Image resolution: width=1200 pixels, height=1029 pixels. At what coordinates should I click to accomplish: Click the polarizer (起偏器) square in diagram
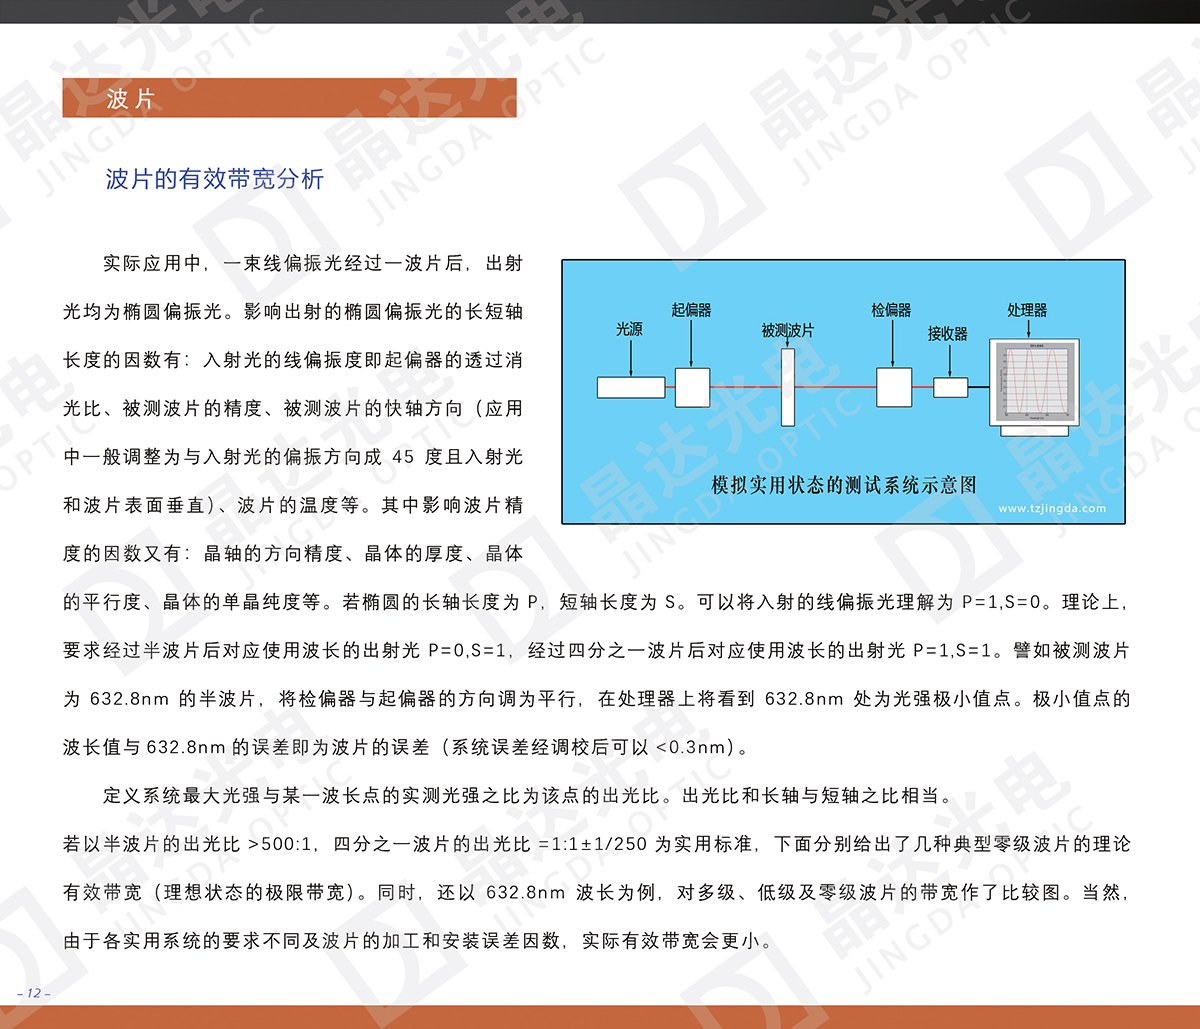(692, 387)
